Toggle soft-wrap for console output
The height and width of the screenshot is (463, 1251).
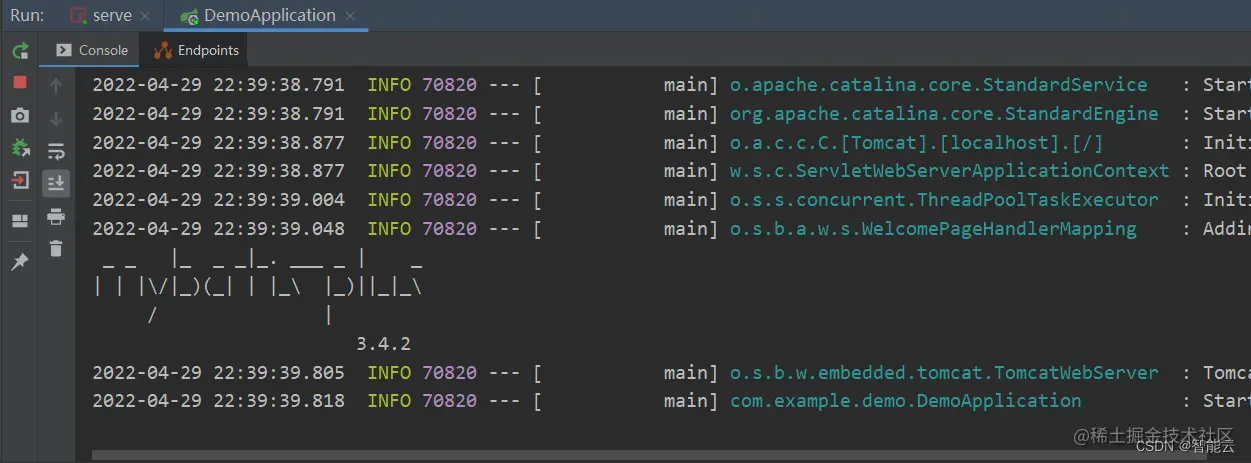pos(56,151)
